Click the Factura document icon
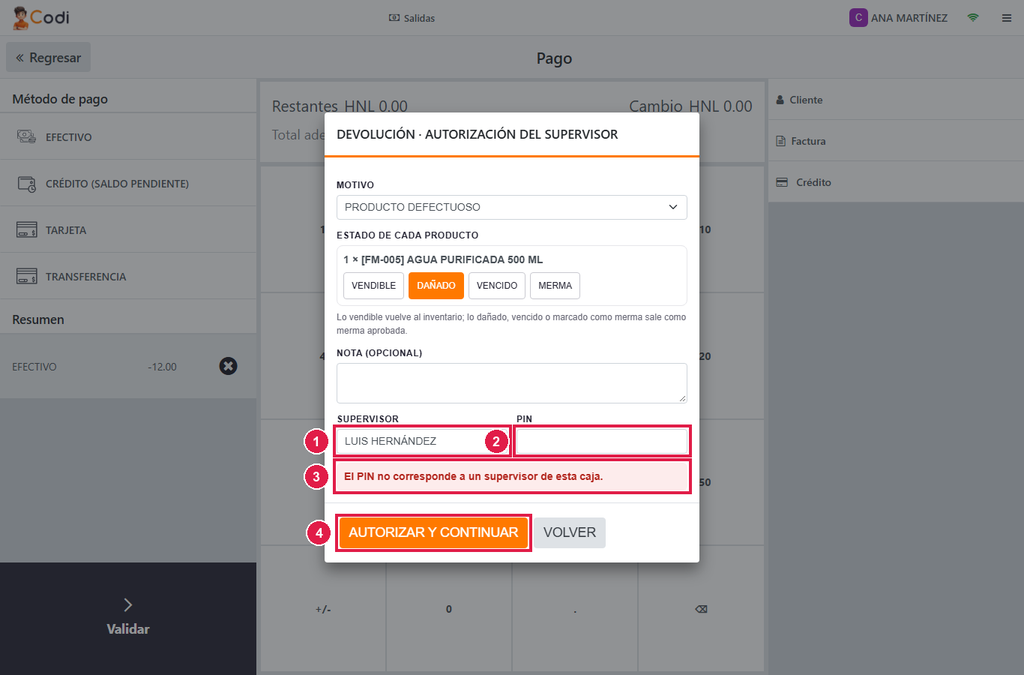Image resolution: width=1024 pixels, height=675 pixels. coord(781,141)
